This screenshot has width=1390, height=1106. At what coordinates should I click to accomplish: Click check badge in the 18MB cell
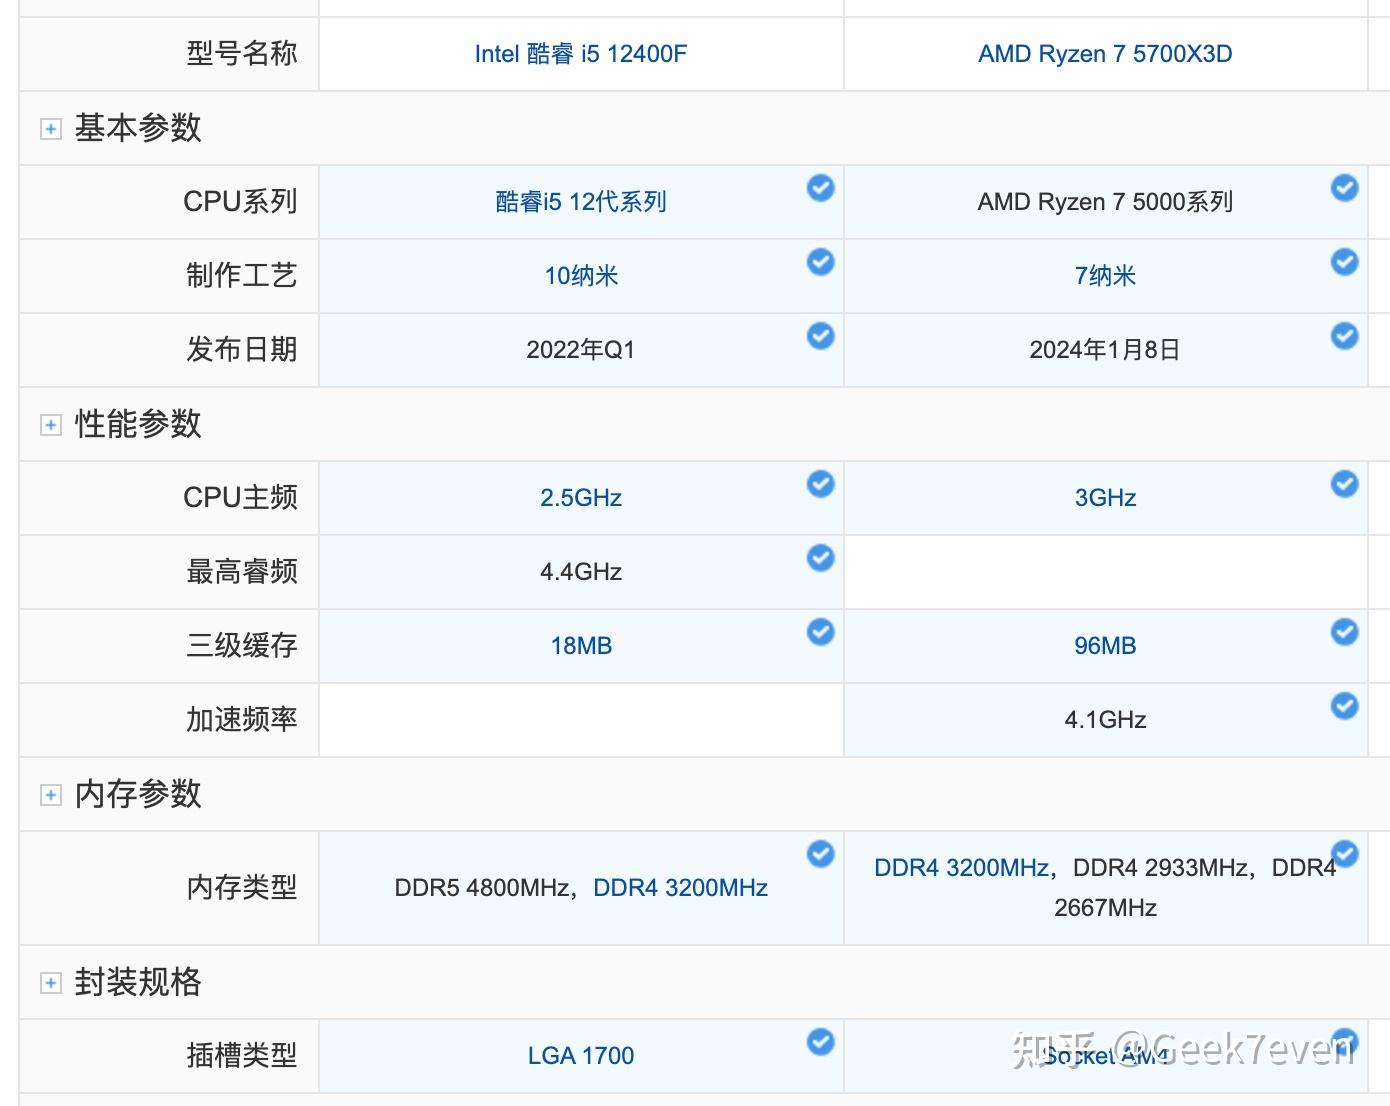821,632
